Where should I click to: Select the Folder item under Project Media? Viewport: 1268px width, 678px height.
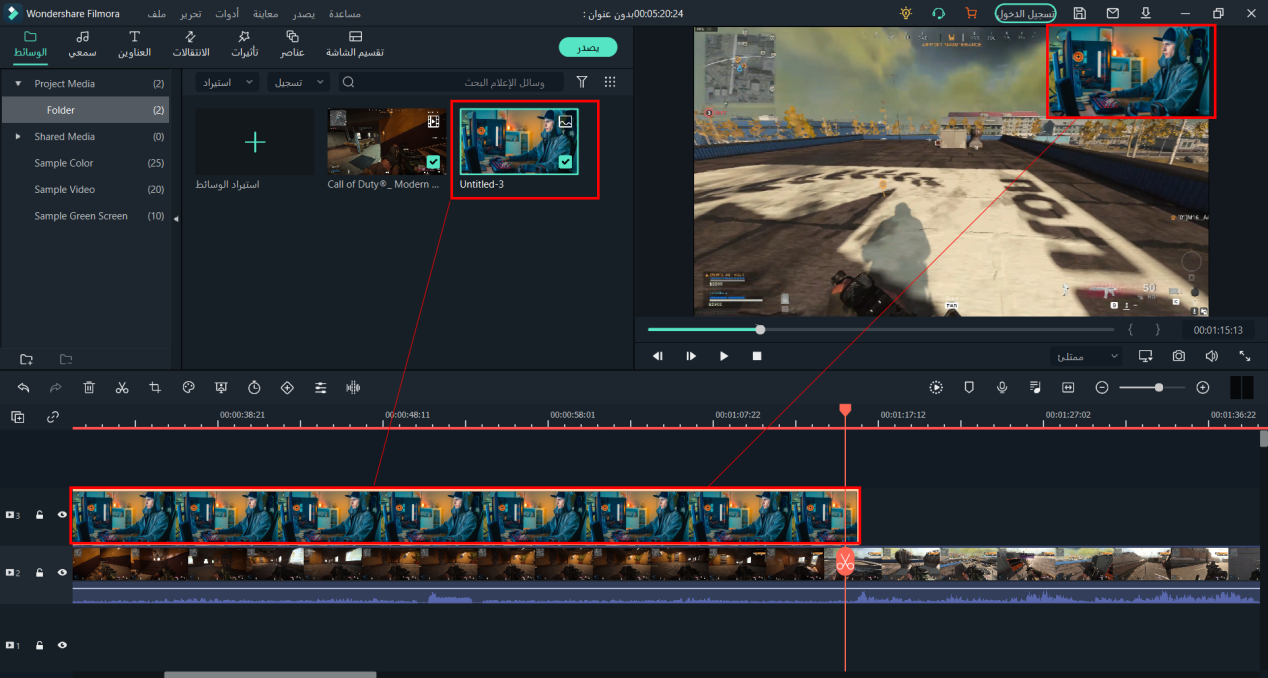85,110
